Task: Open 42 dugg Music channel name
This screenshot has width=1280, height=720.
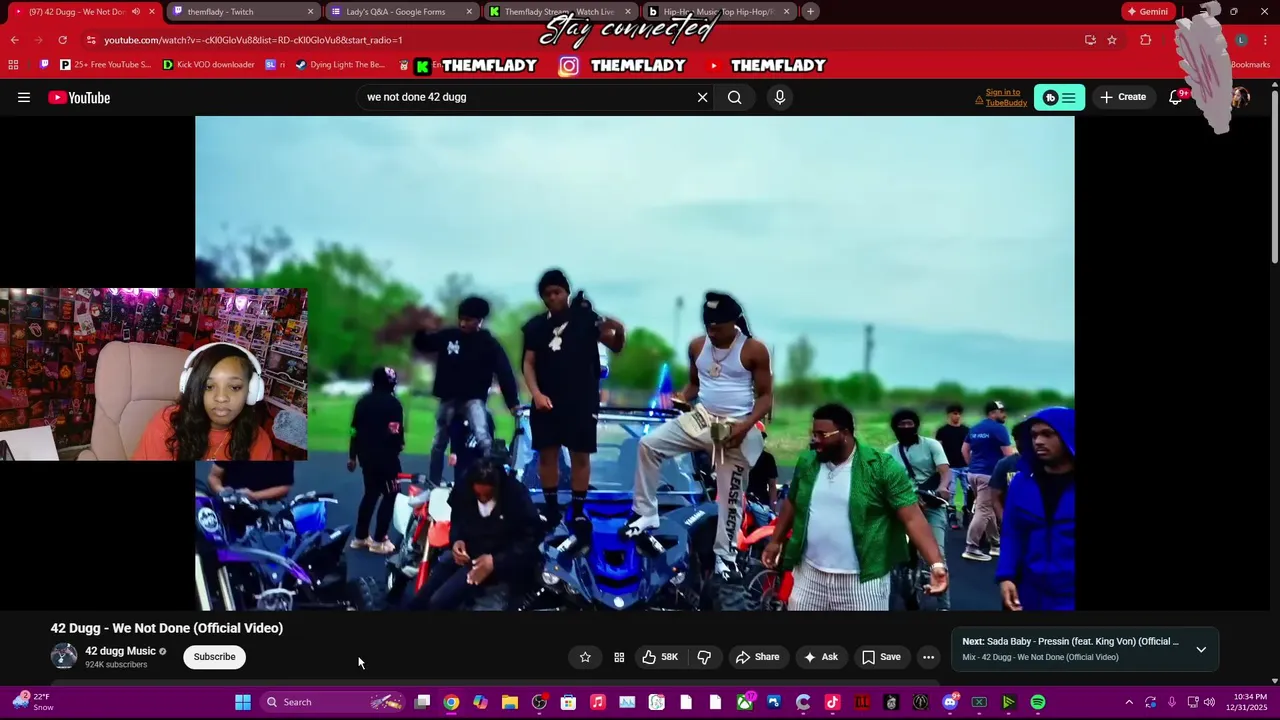Action: coord(120,651)
